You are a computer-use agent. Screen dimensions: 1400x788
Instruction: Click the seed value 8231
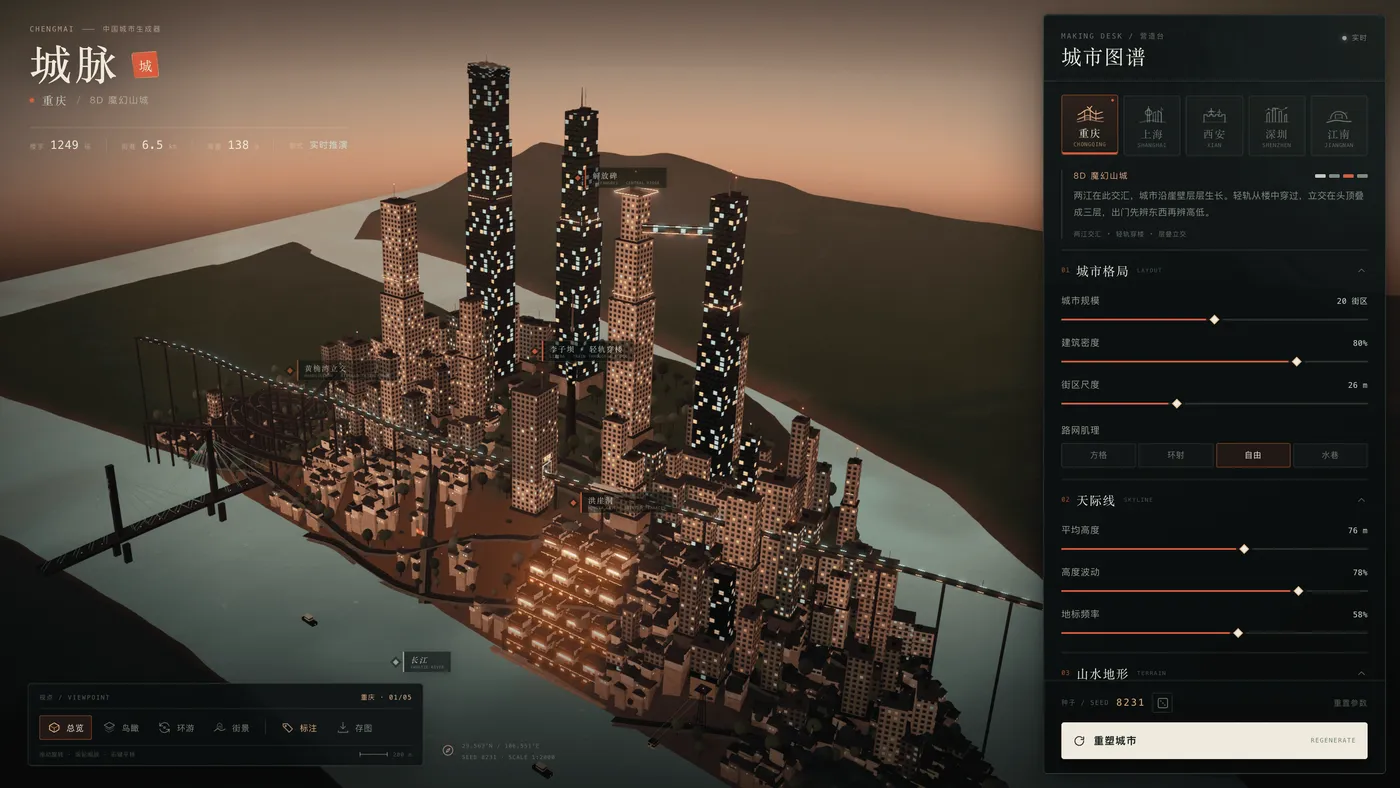pos(1130,703)
